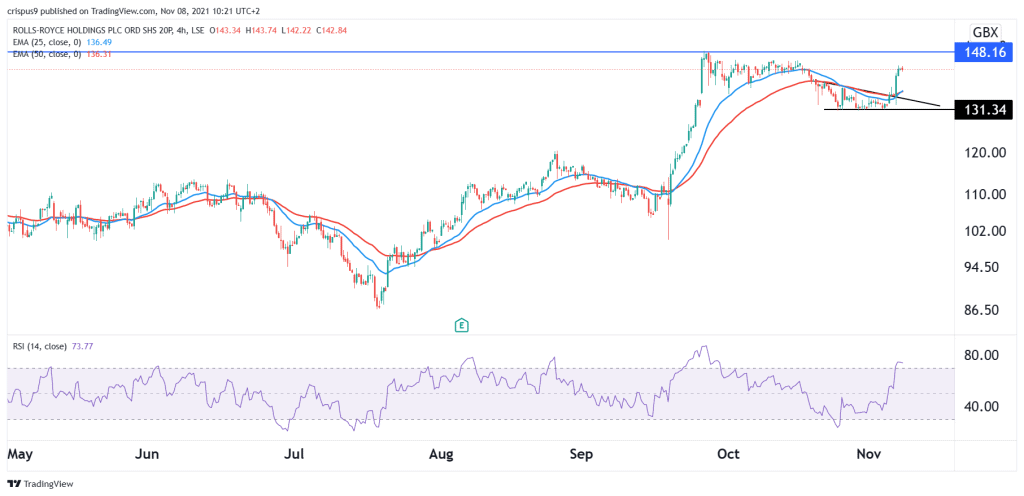
Task: Click the RSI value 73.77
Action: pos(81,347)
